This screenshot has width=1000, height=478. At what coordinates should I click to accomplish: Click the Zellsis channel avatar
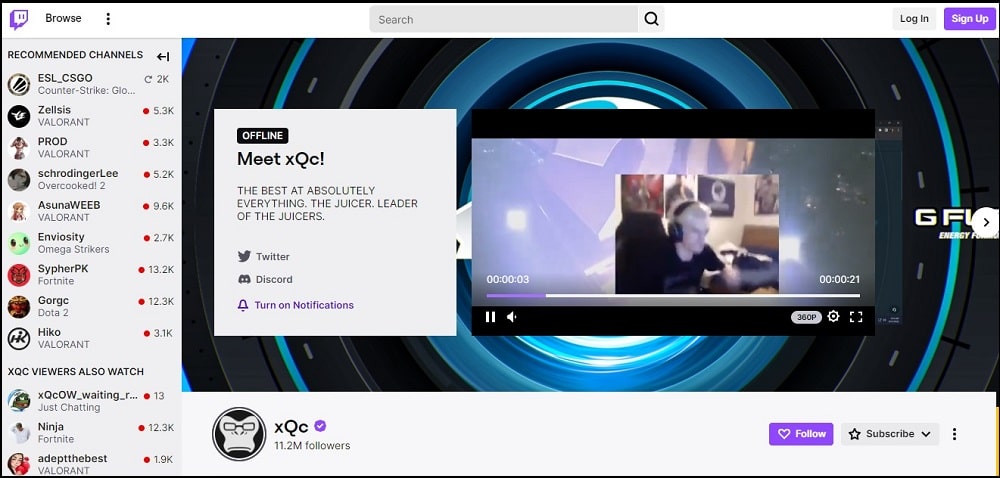tap(19, 116)
